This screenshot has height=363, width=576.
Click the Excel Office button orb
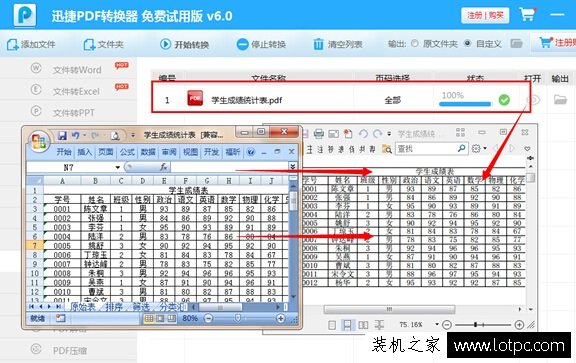coord(39,141)
